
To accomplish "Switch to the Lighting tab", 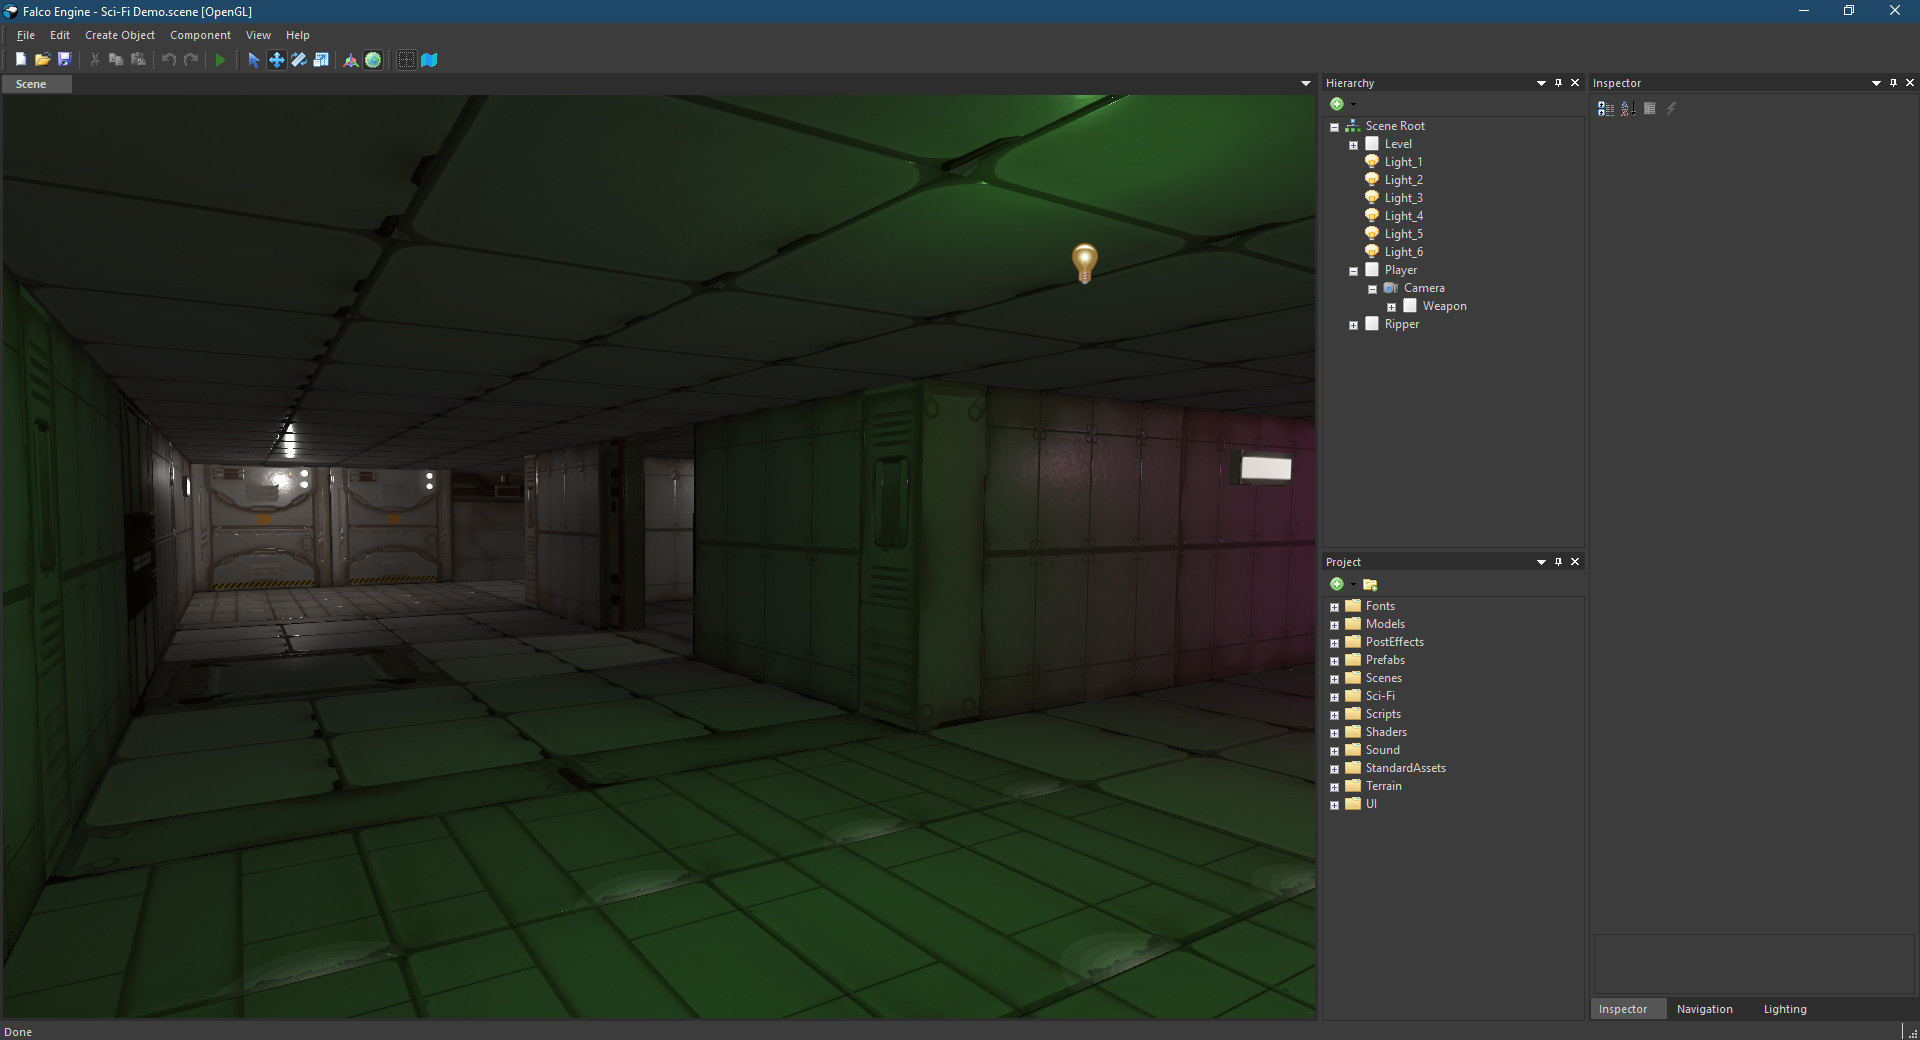I will (x=1785, y=1009).
